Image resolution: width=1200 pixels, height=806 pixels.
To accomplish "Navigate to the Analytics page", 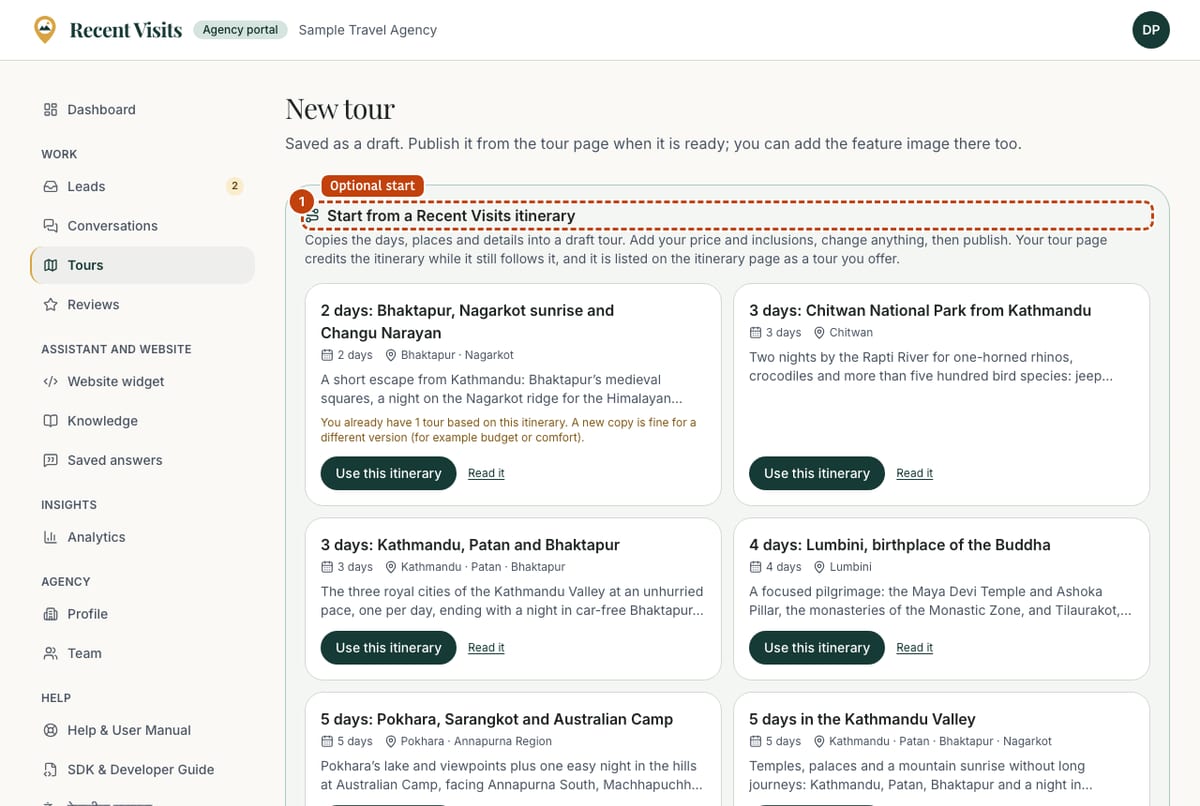I will point(142,538).
